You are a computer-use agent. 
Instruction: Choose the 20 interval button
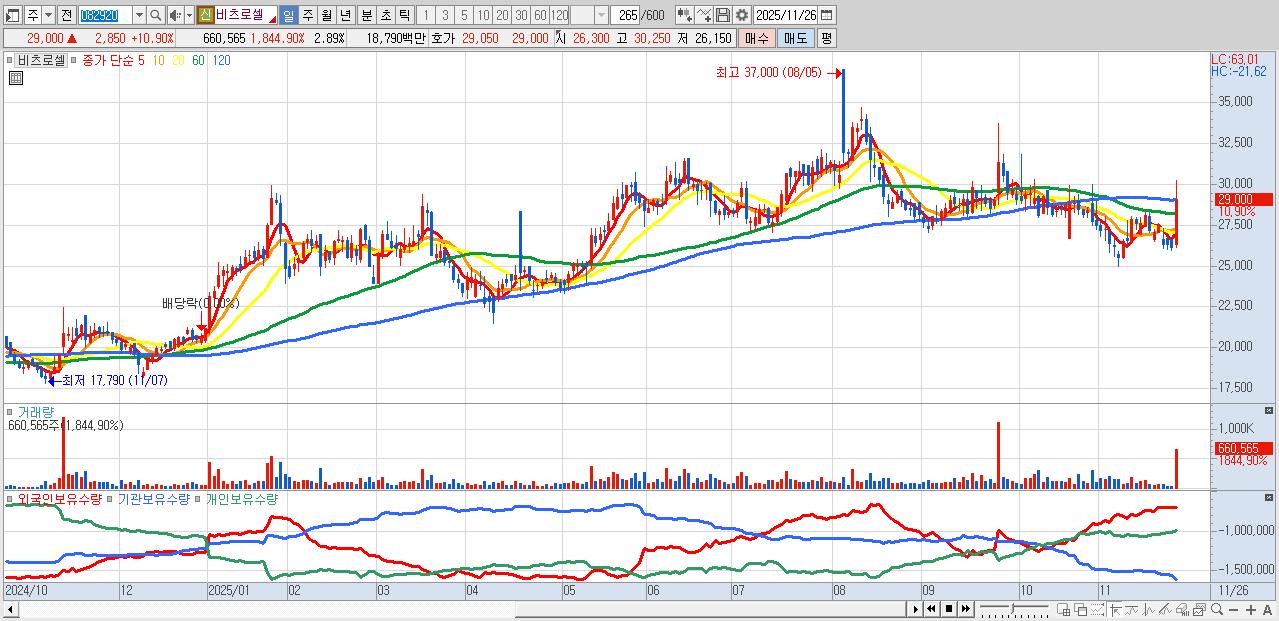pyautogui.click(x=502, y=15)
